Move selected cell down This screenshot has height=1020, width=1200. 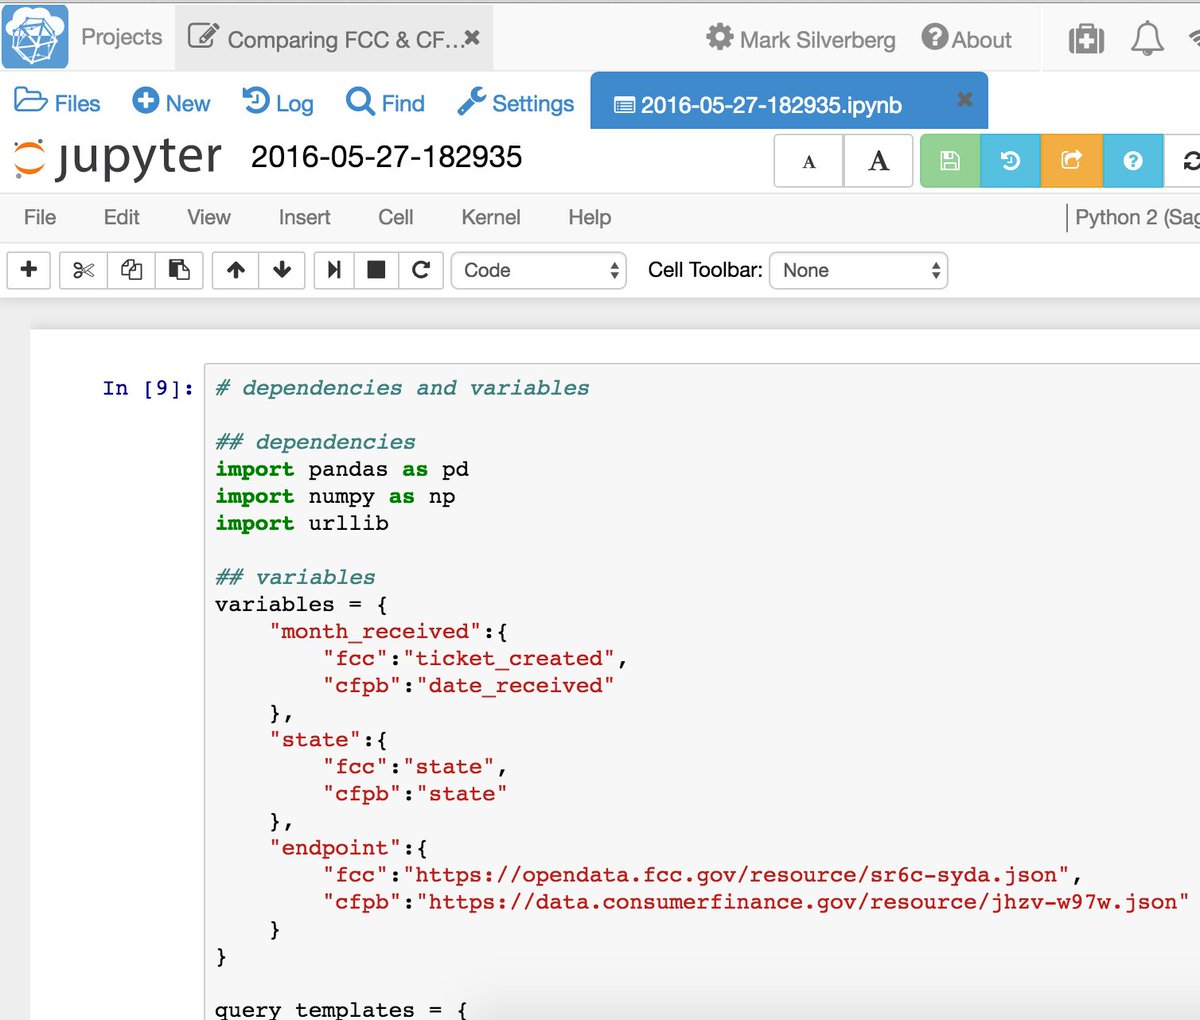coord(282,270)
